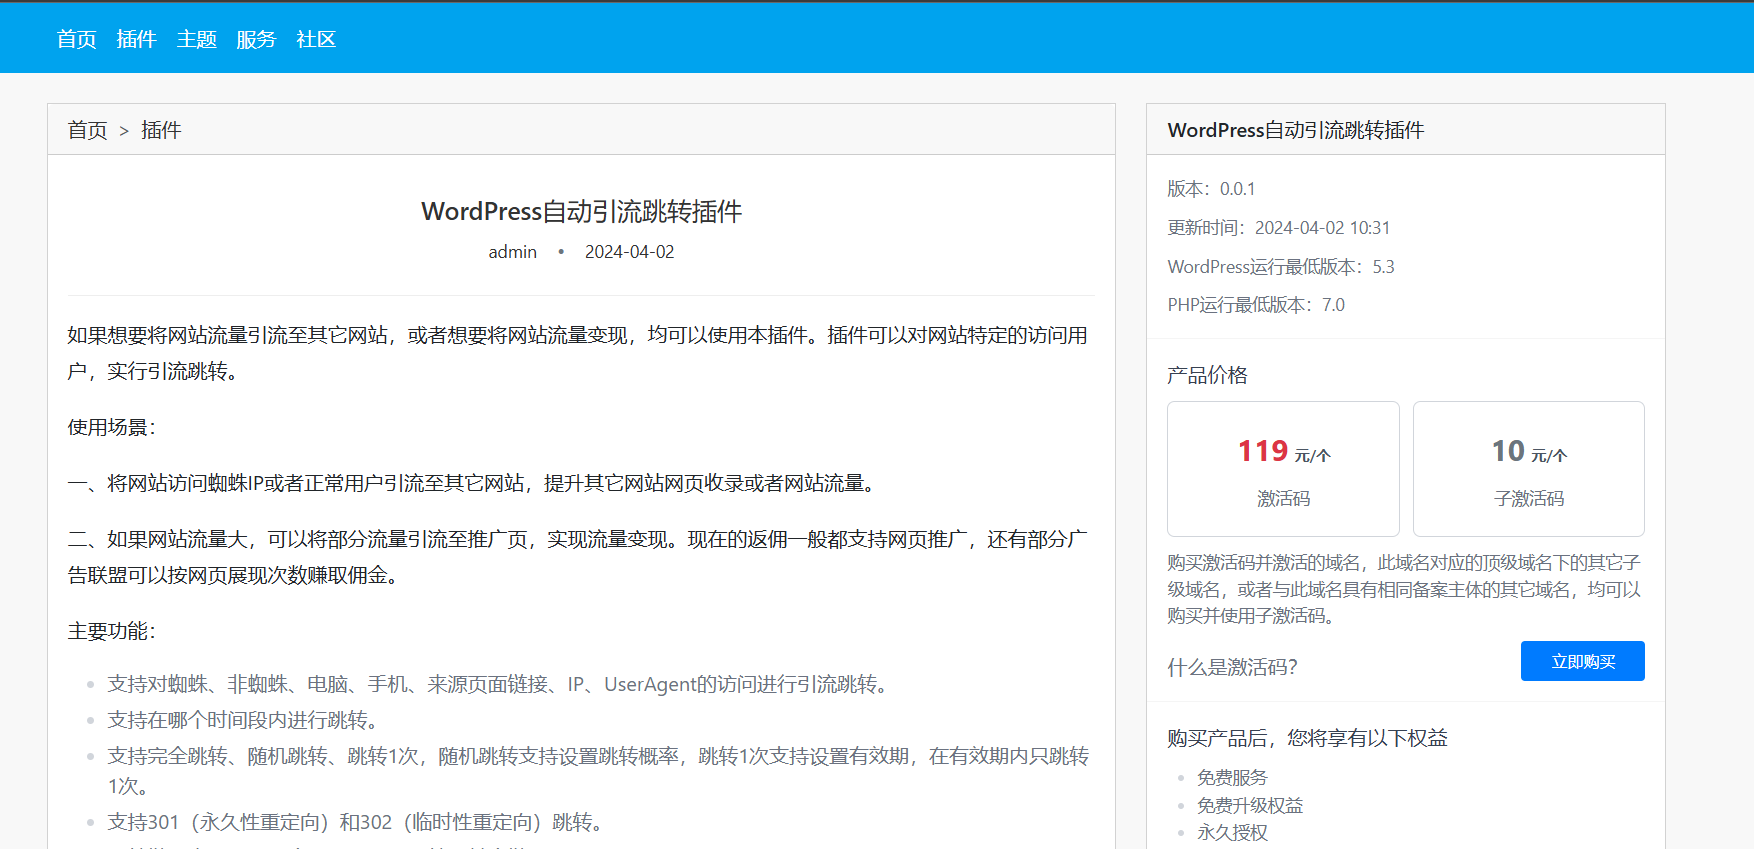The width and height of the screenshot is (1754, 849).
Task: Click the intro paragraph starting 如果想要将网站流量
Action: [578, 353]
